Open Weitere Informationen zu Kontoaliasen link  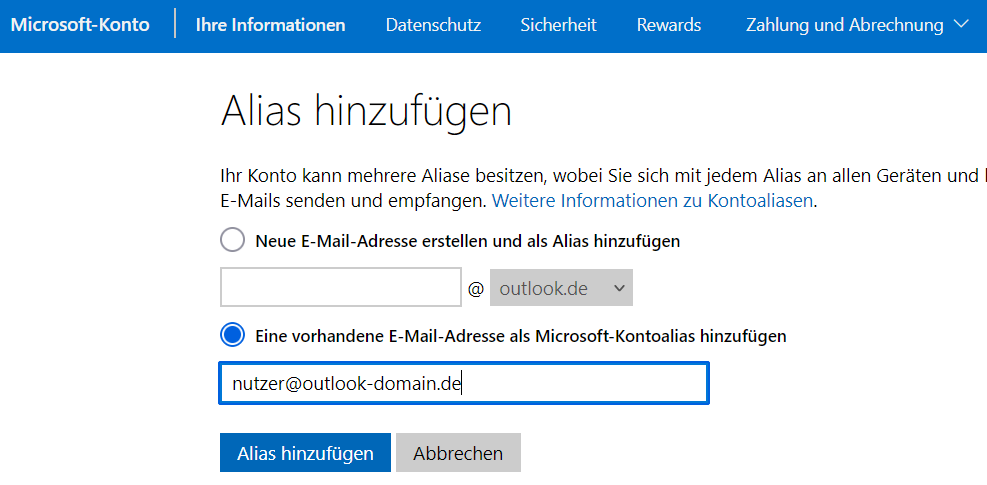click(x=652, y=201)
